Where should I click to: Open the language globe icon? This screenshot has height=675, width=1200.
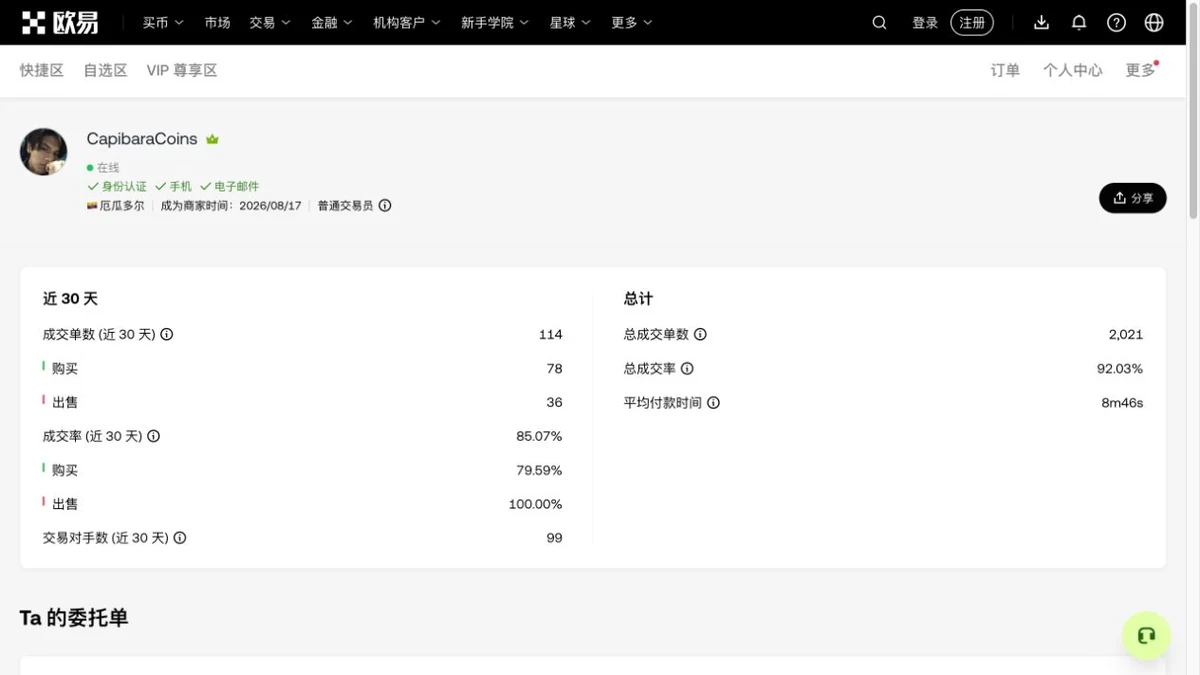[1154, 22]
